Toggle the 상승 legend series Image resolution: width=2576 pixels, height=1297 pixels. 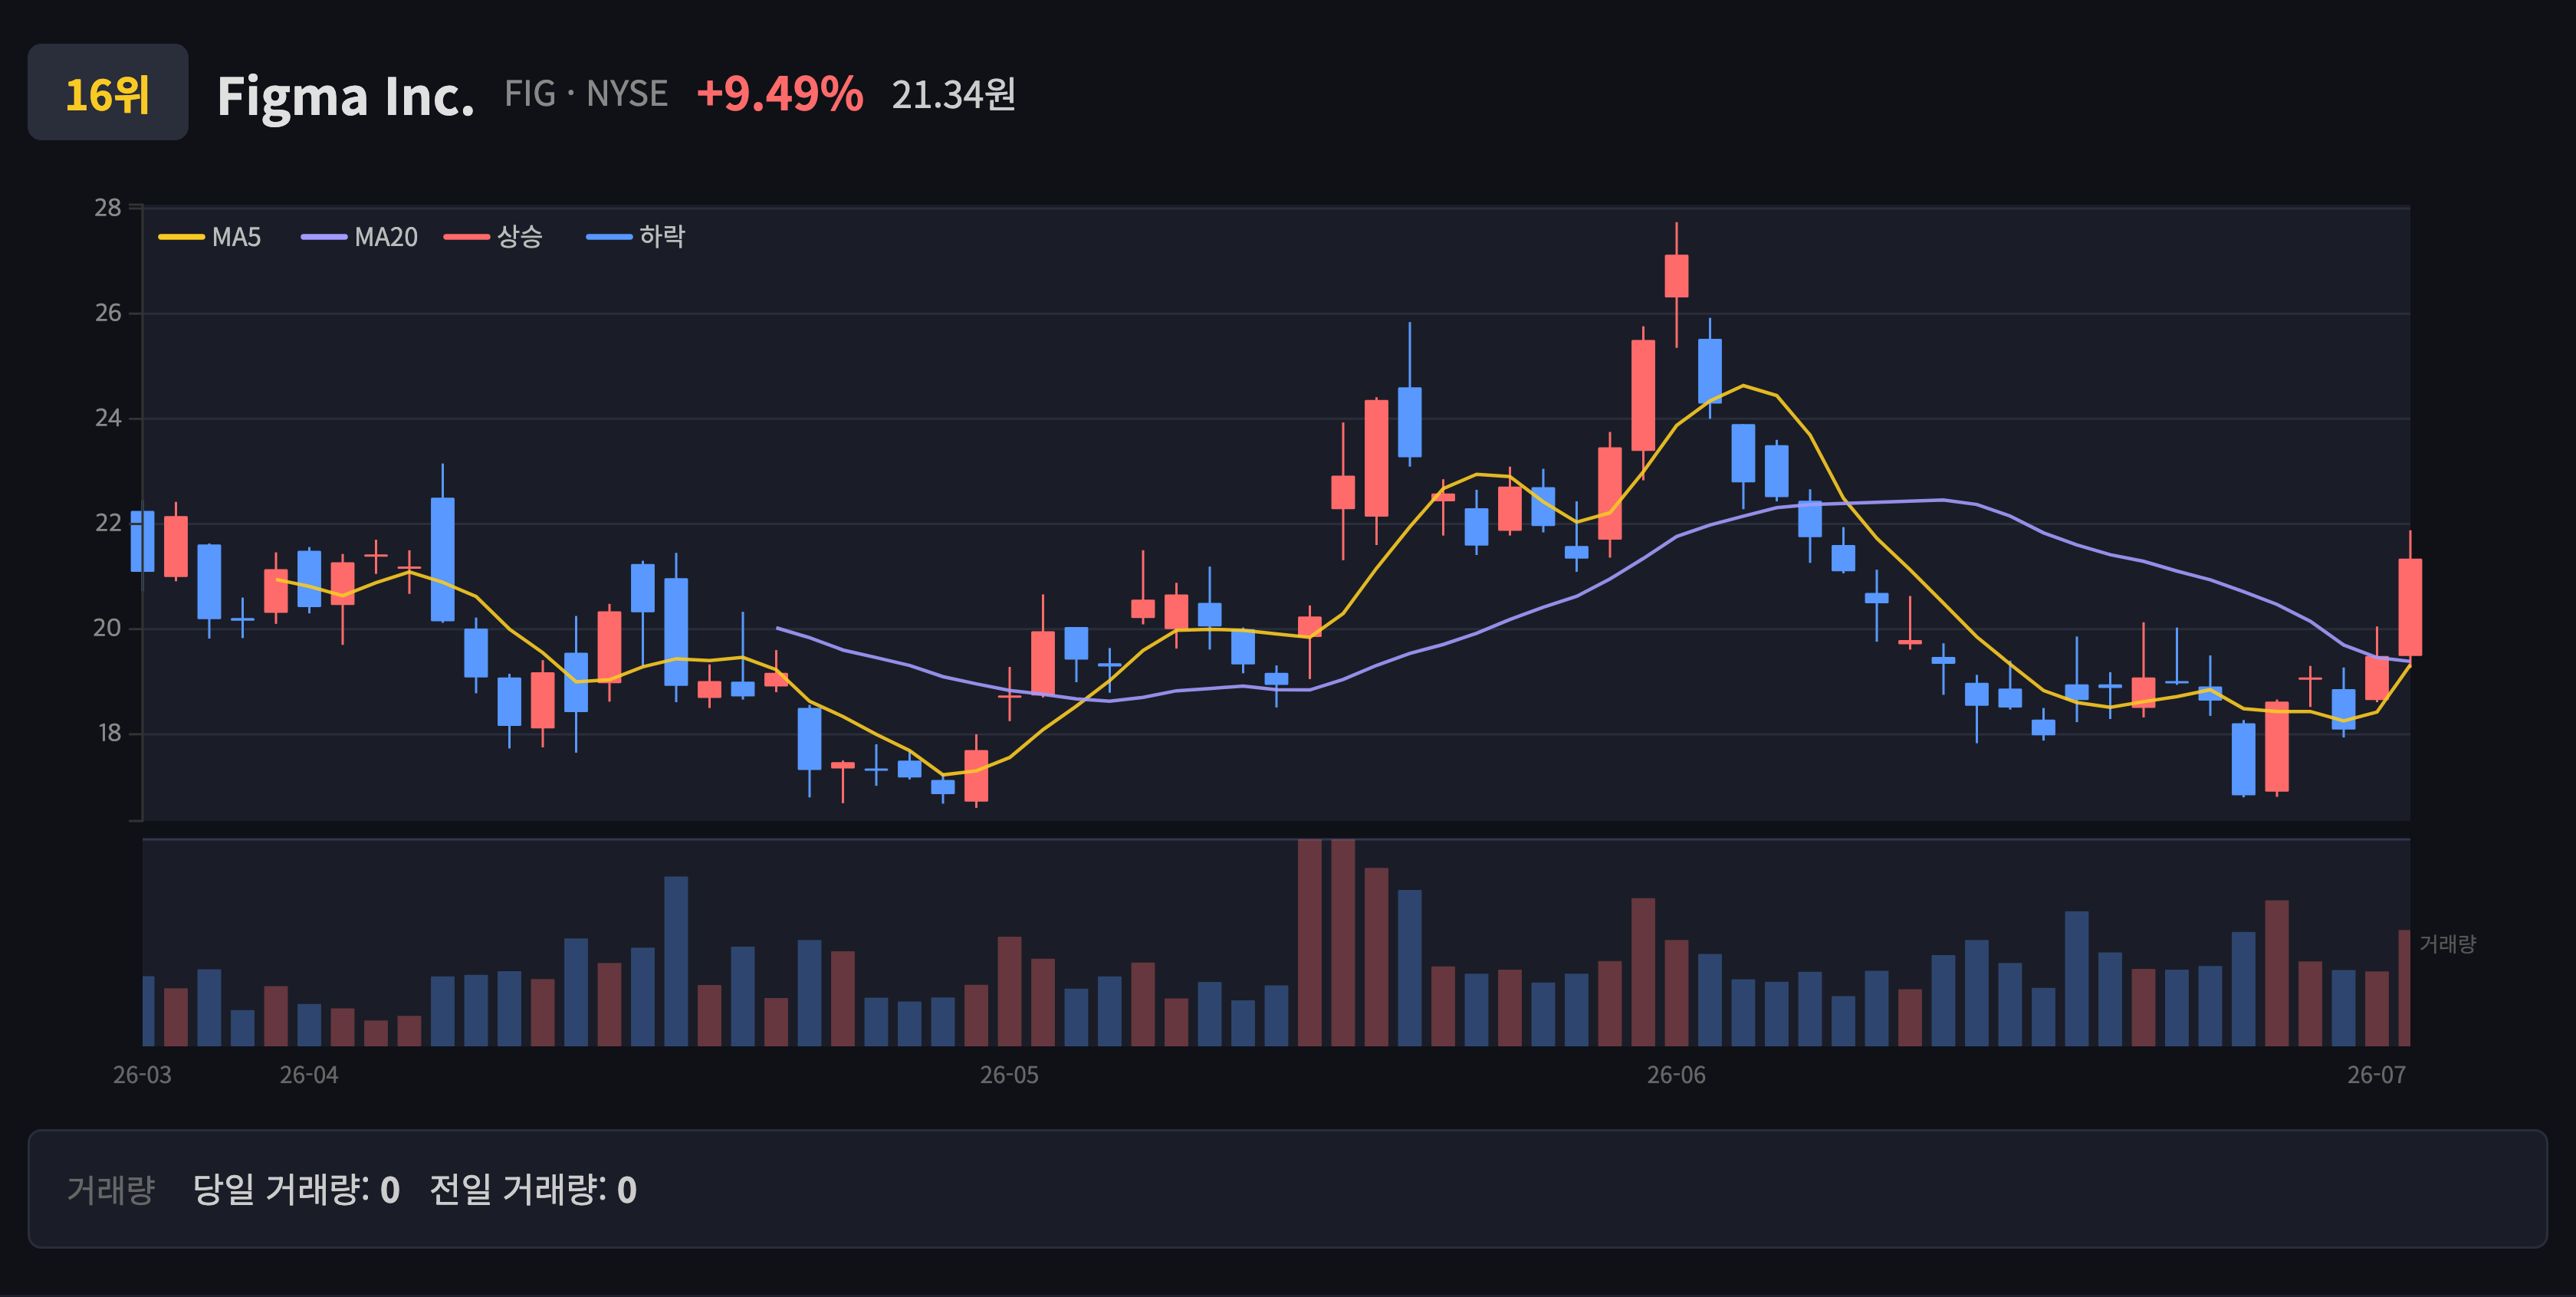click(x=493, y=237)
